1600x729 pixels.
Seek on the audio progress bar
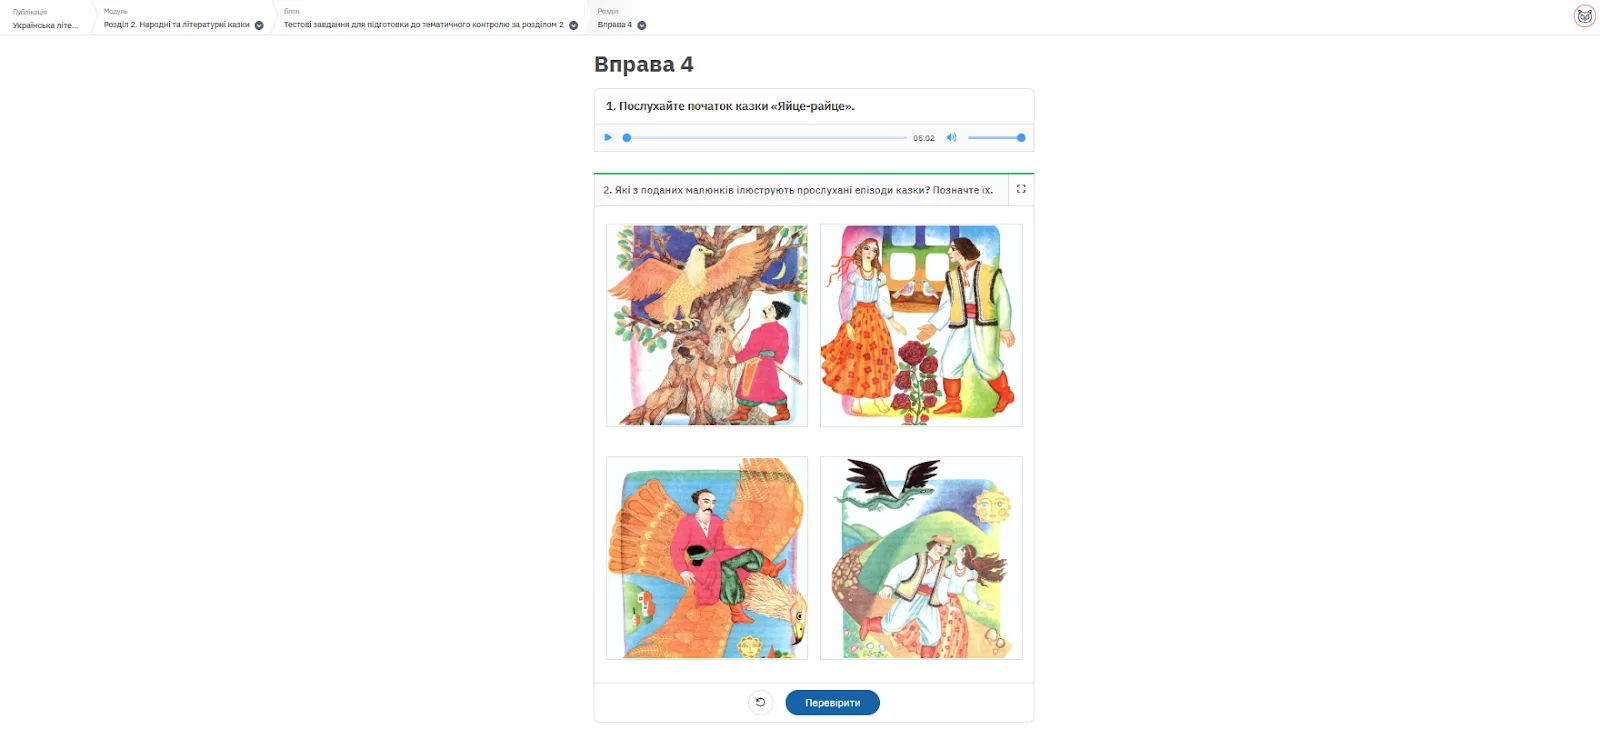(767, 138)
